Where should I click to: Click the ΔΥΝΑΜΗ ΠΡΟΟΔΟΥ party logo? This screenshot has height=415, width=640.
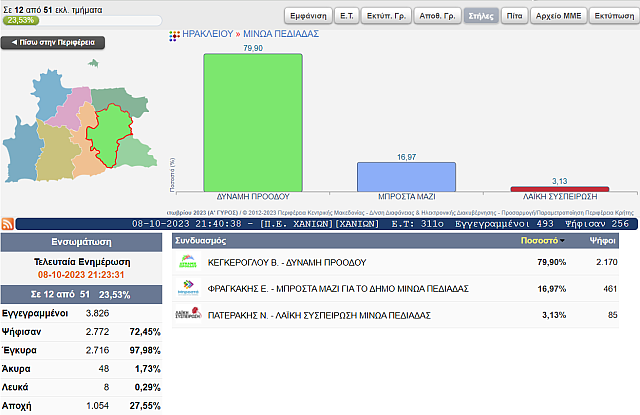187,262
